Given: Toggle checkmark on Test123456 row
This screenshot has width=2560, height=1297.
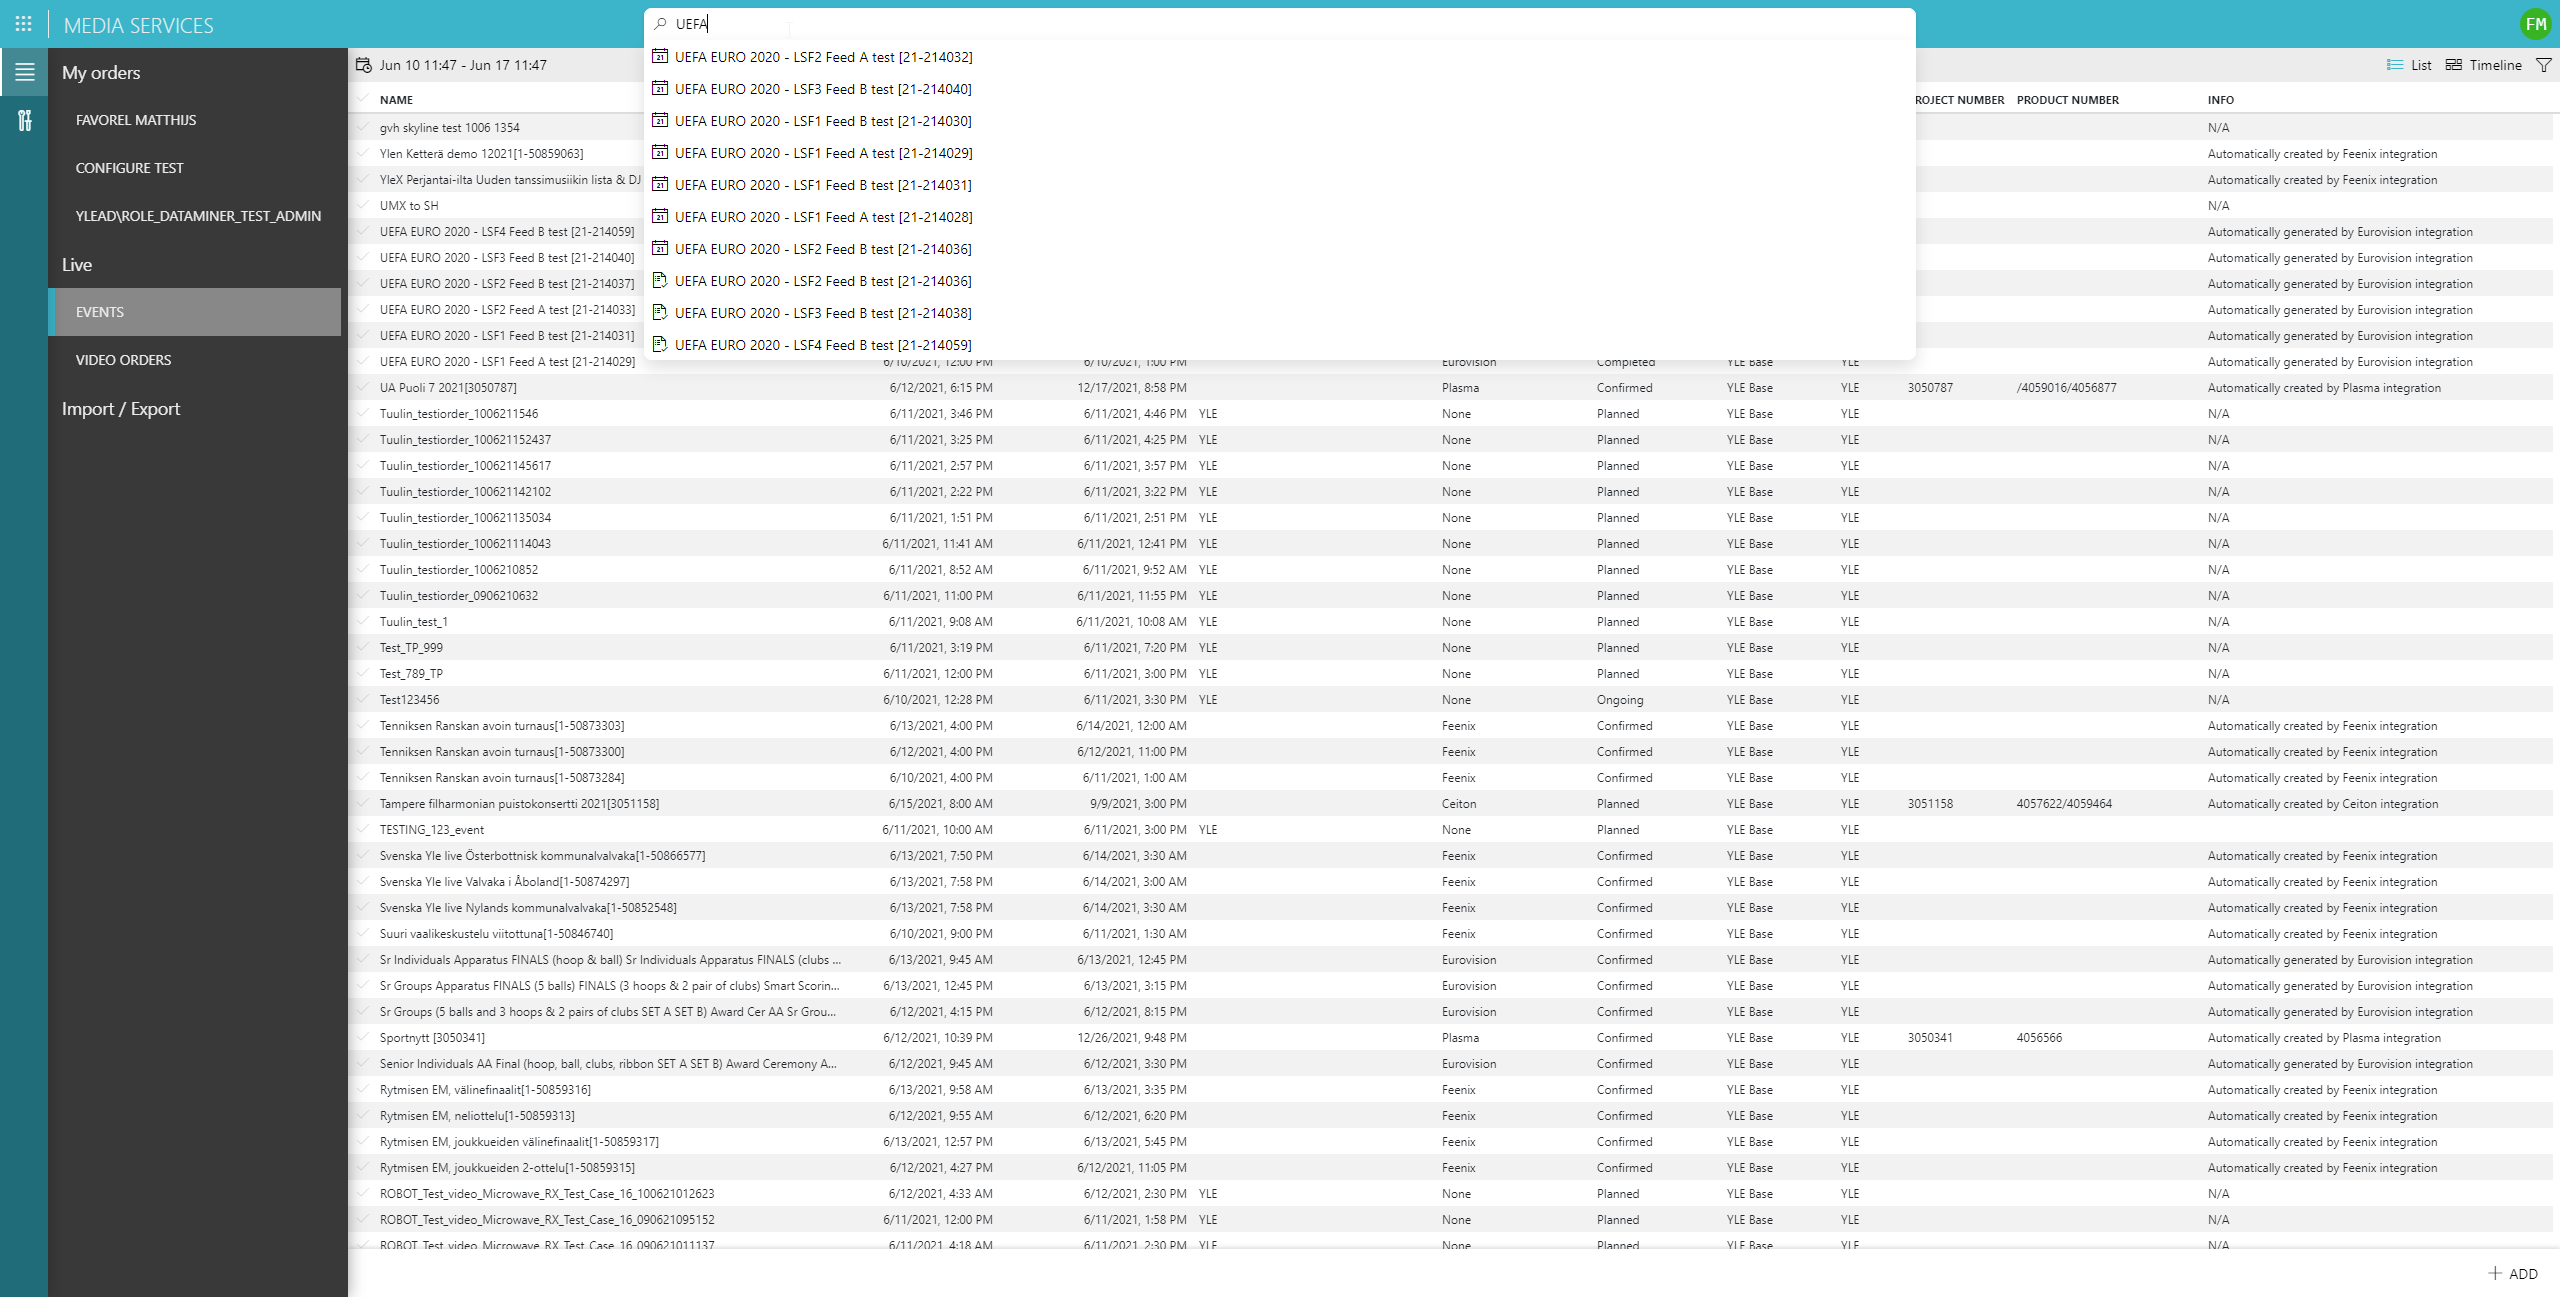Looking at the screenshot, I should coord(364,699).
